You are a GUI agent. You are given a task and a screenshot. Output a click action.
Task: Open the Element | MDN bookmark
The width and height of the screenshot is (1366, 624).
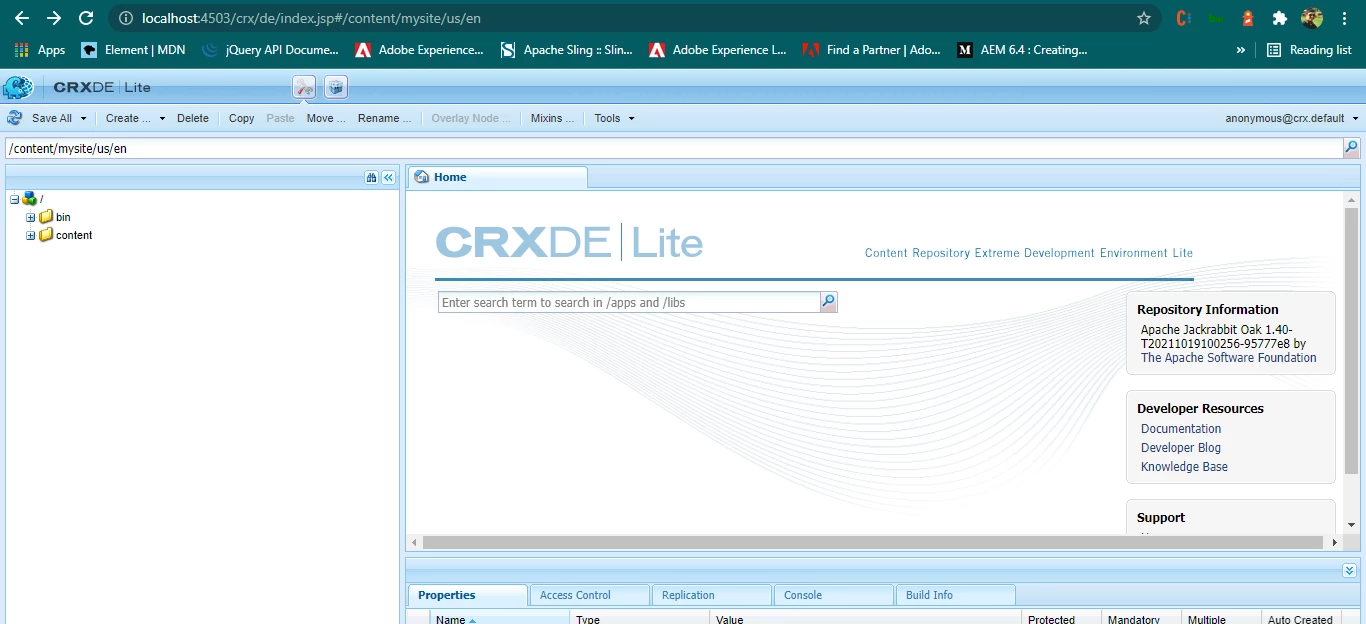tap(133, 50)
